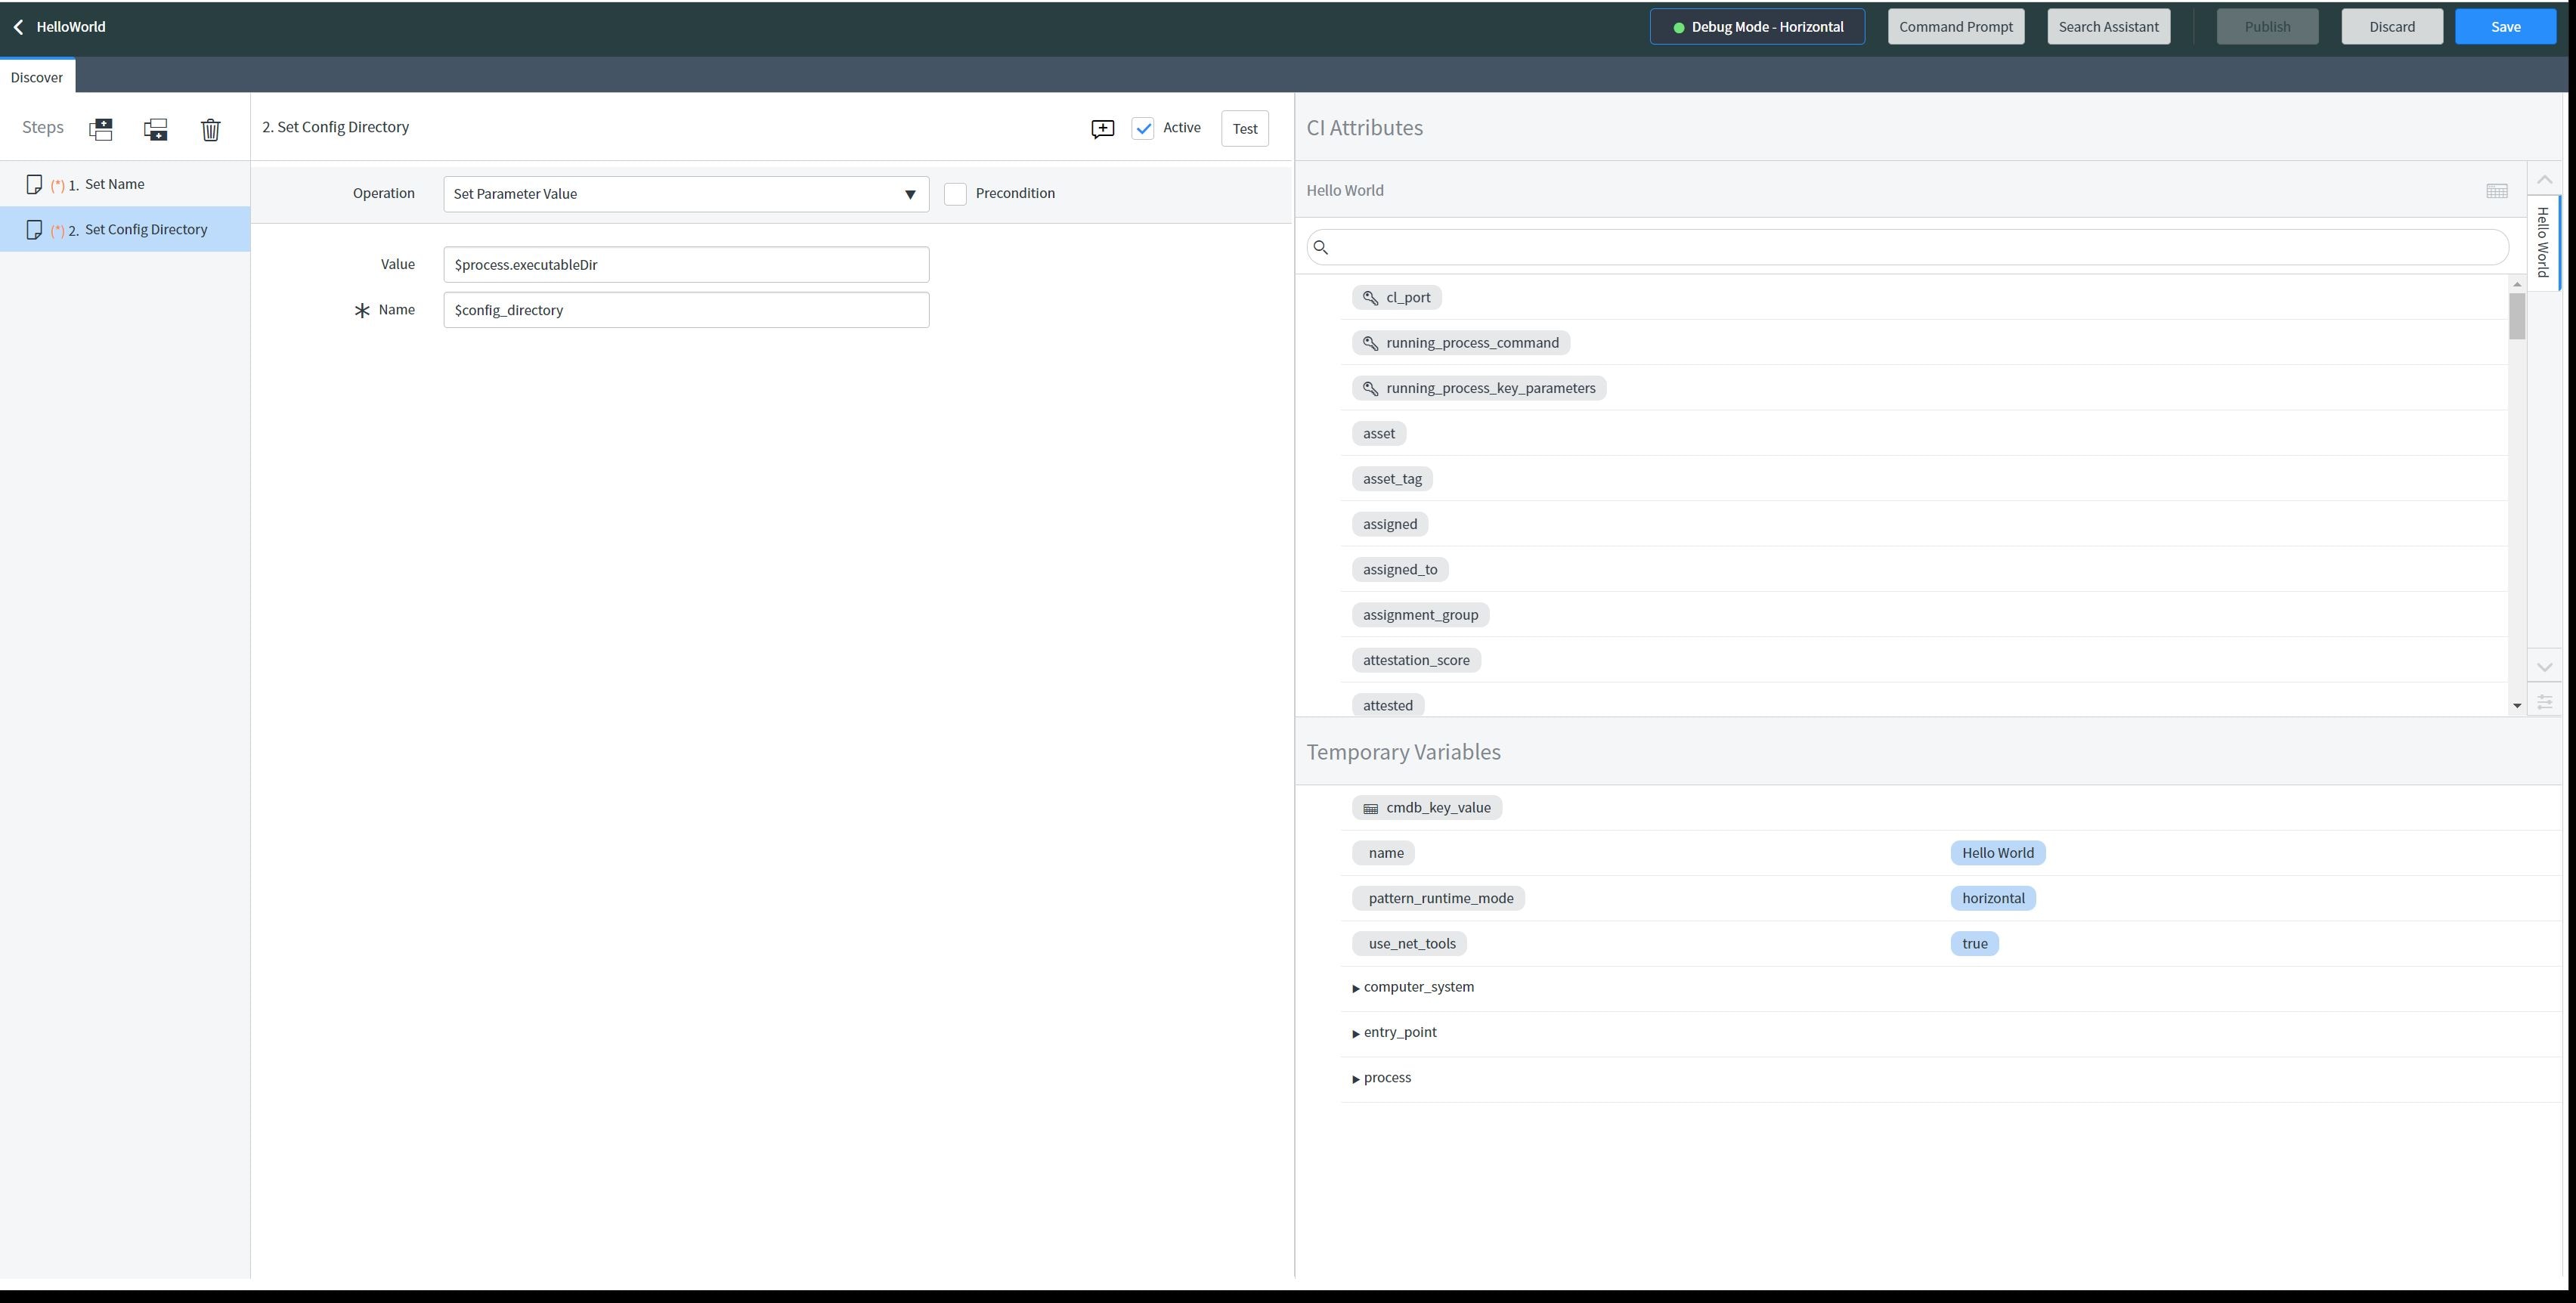Viewport: 2576px width, 1303px height.
Task: Enable the Precondition checkbox
Action: (955, 193)
